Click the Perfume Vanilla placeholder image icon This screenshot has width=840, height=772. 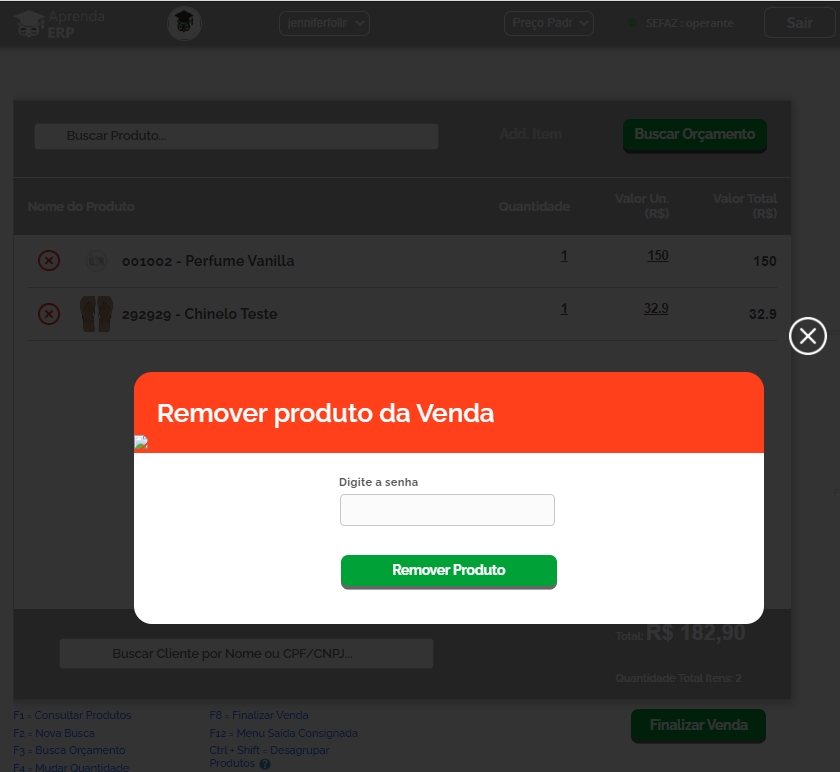(x=96, y=261)
